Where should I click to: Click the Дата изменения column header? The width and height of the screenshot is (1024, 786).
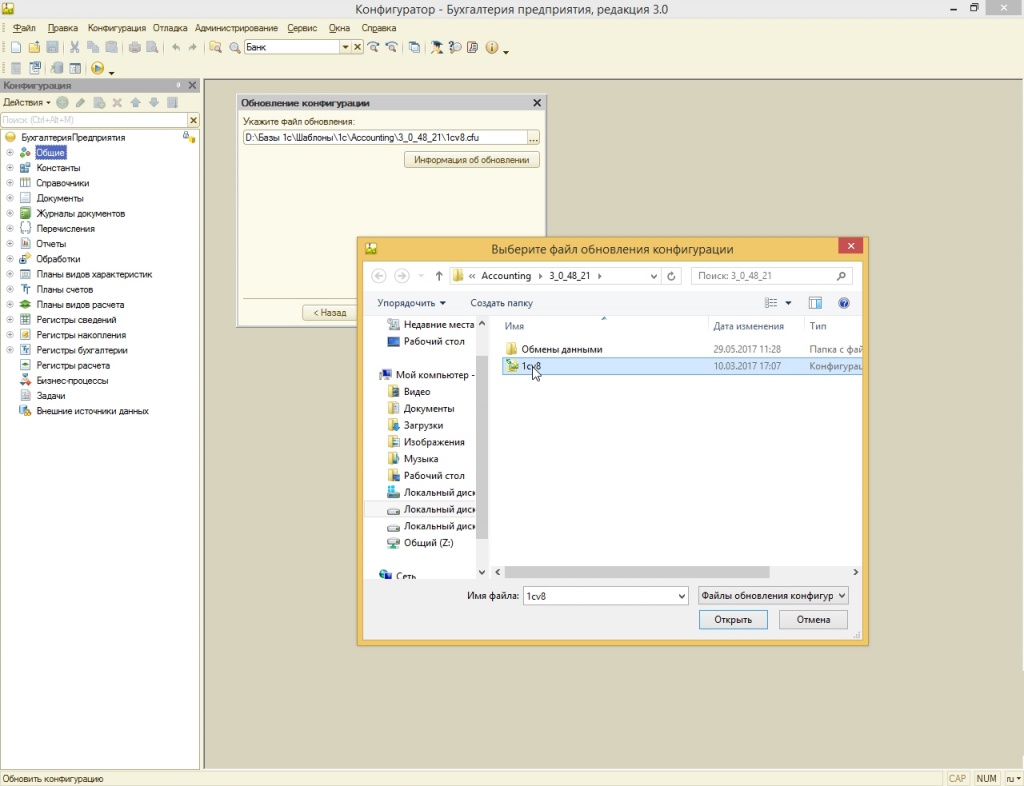point(748,326)
